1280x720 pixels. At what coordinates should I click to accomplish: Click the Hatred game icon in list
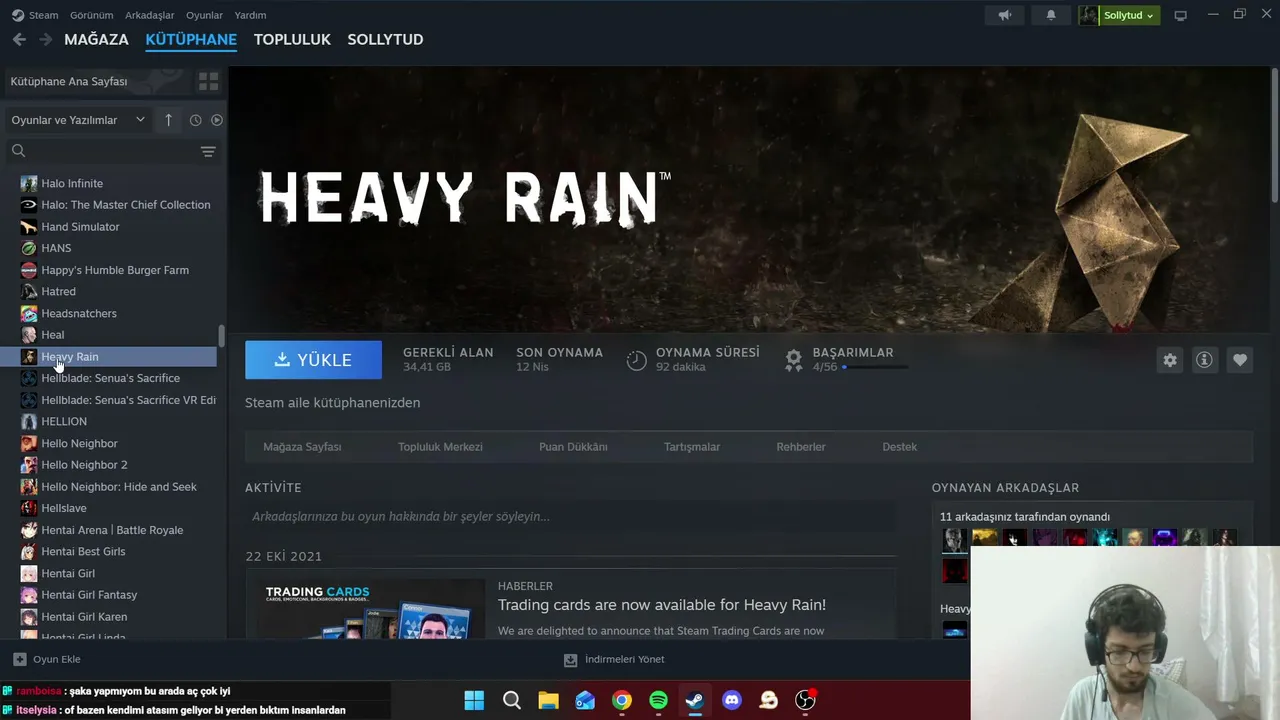click(29, 291)
